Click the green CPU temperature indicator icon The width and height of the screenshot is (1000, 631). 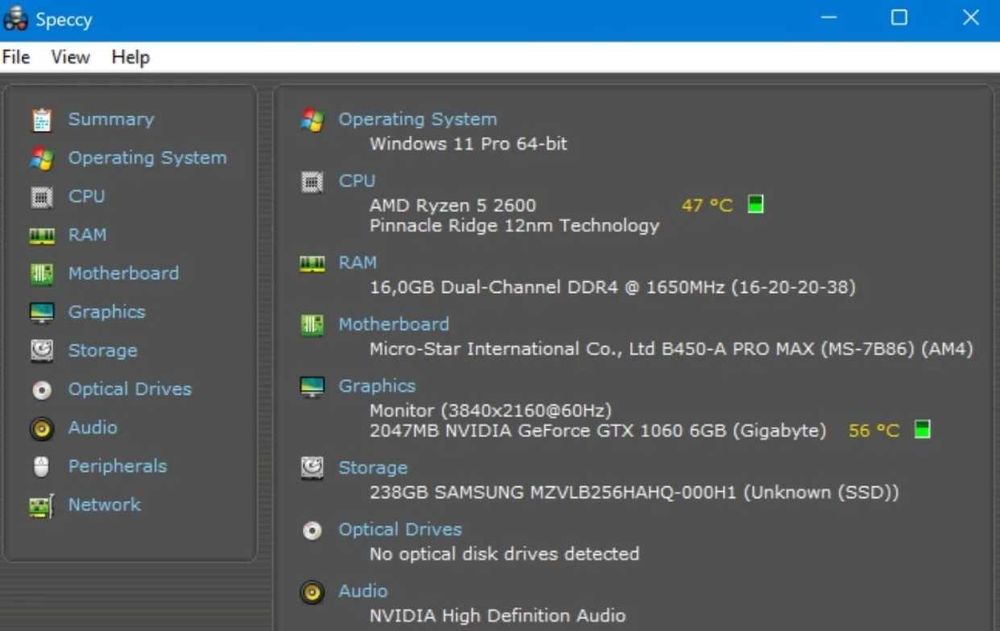pos(755,204)
